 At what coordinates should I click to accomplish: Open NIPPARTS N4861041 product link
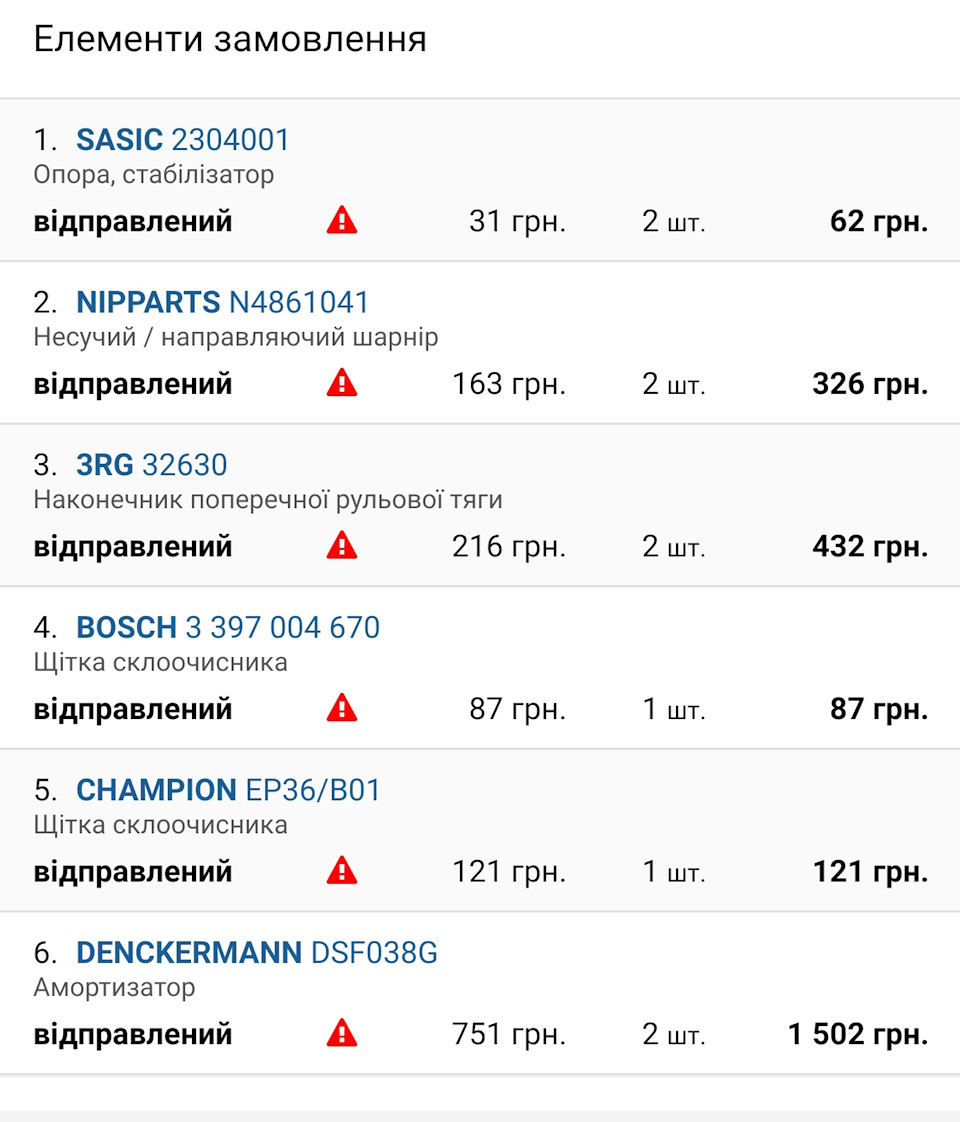pos(223,302)
